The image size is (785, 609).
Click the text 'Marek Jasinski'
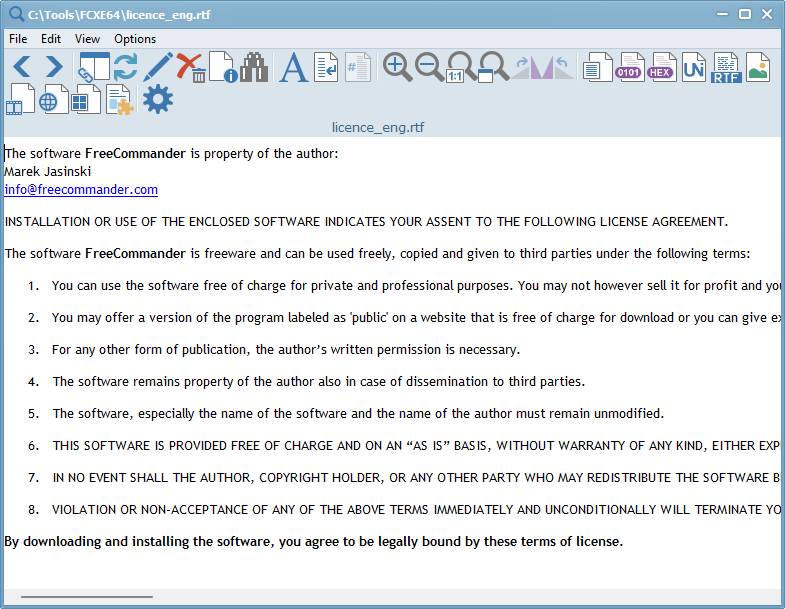pos(48,171)
